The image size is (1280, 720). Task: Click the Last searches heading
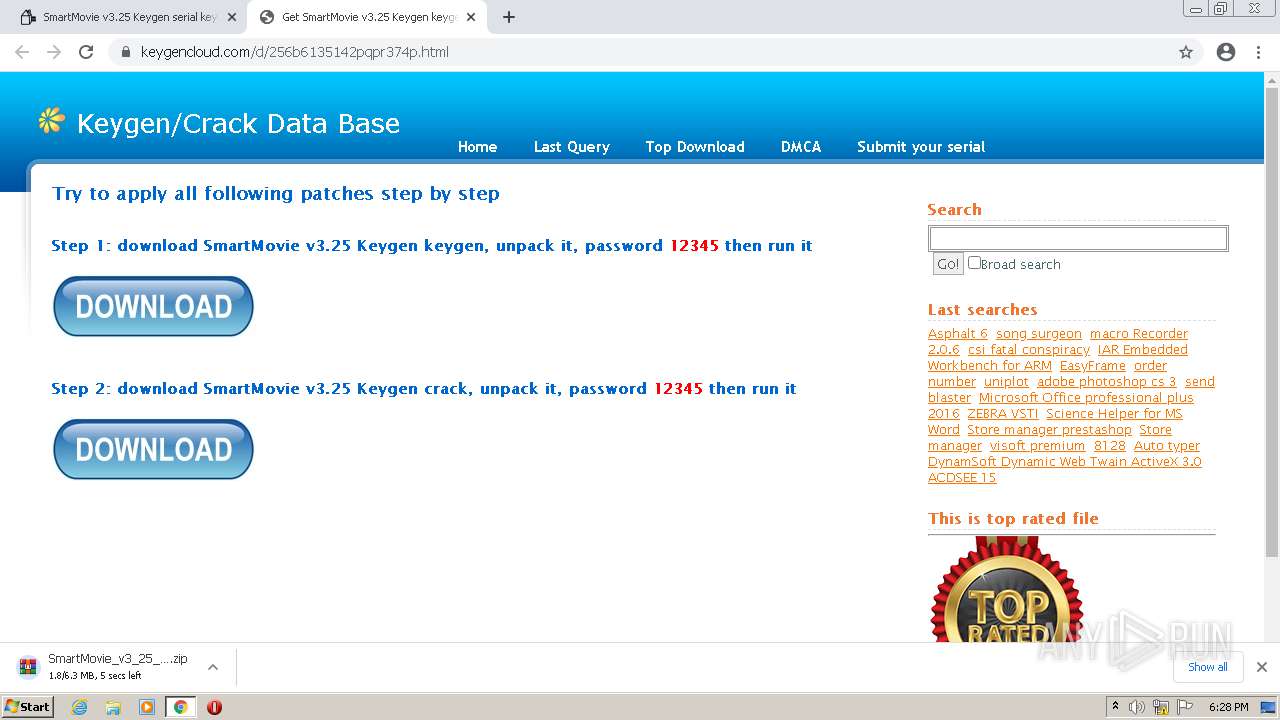982,310
